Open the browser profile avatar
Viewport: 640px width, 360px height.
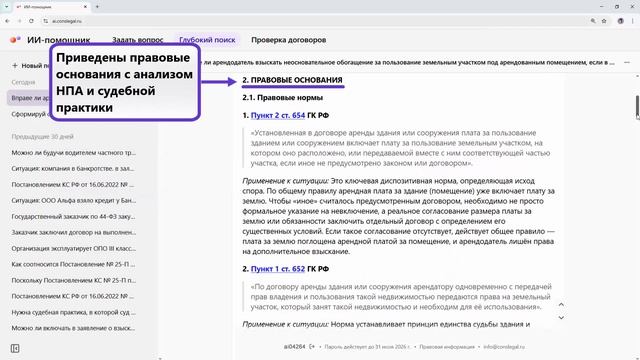[620, 21]
